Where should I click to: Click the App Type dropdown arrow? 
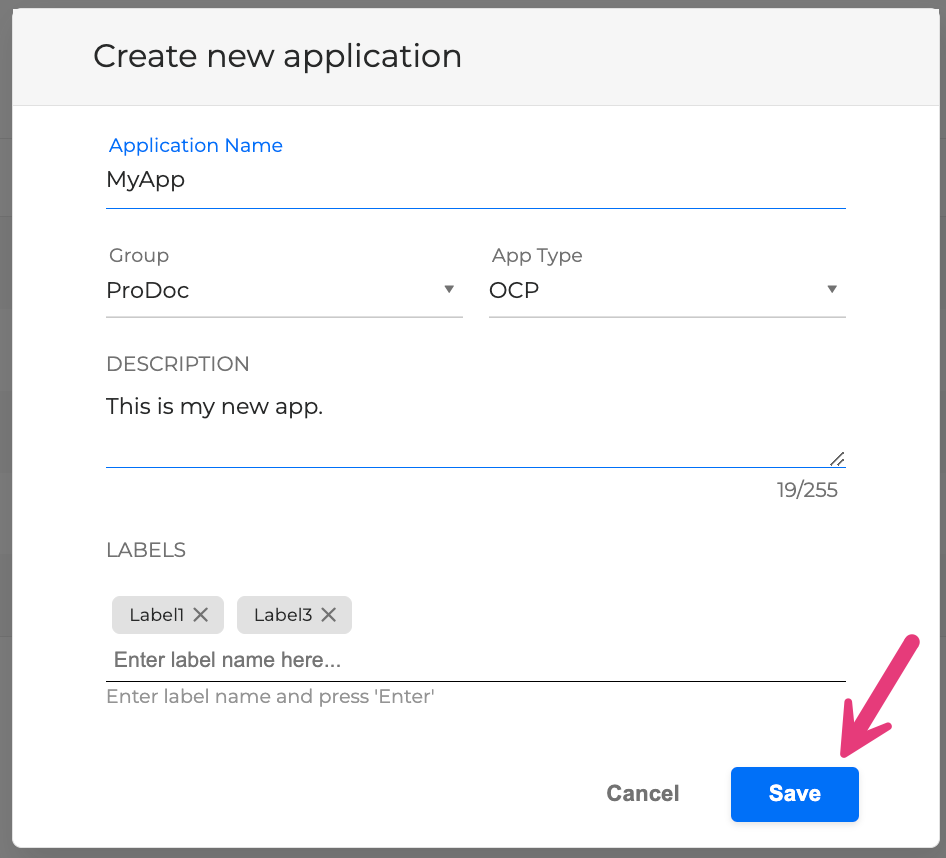831,290
